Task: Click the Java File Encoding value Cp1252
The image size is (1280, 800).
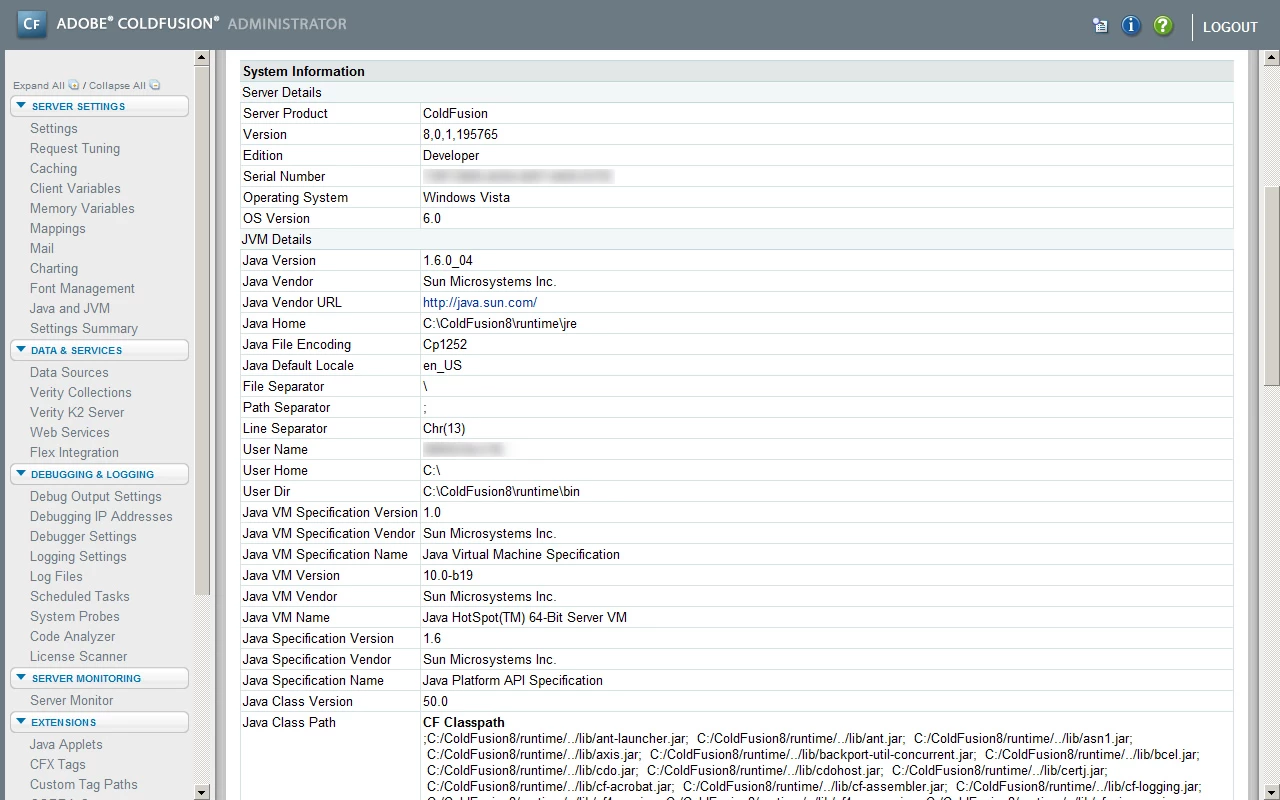Action: [445, 344]
